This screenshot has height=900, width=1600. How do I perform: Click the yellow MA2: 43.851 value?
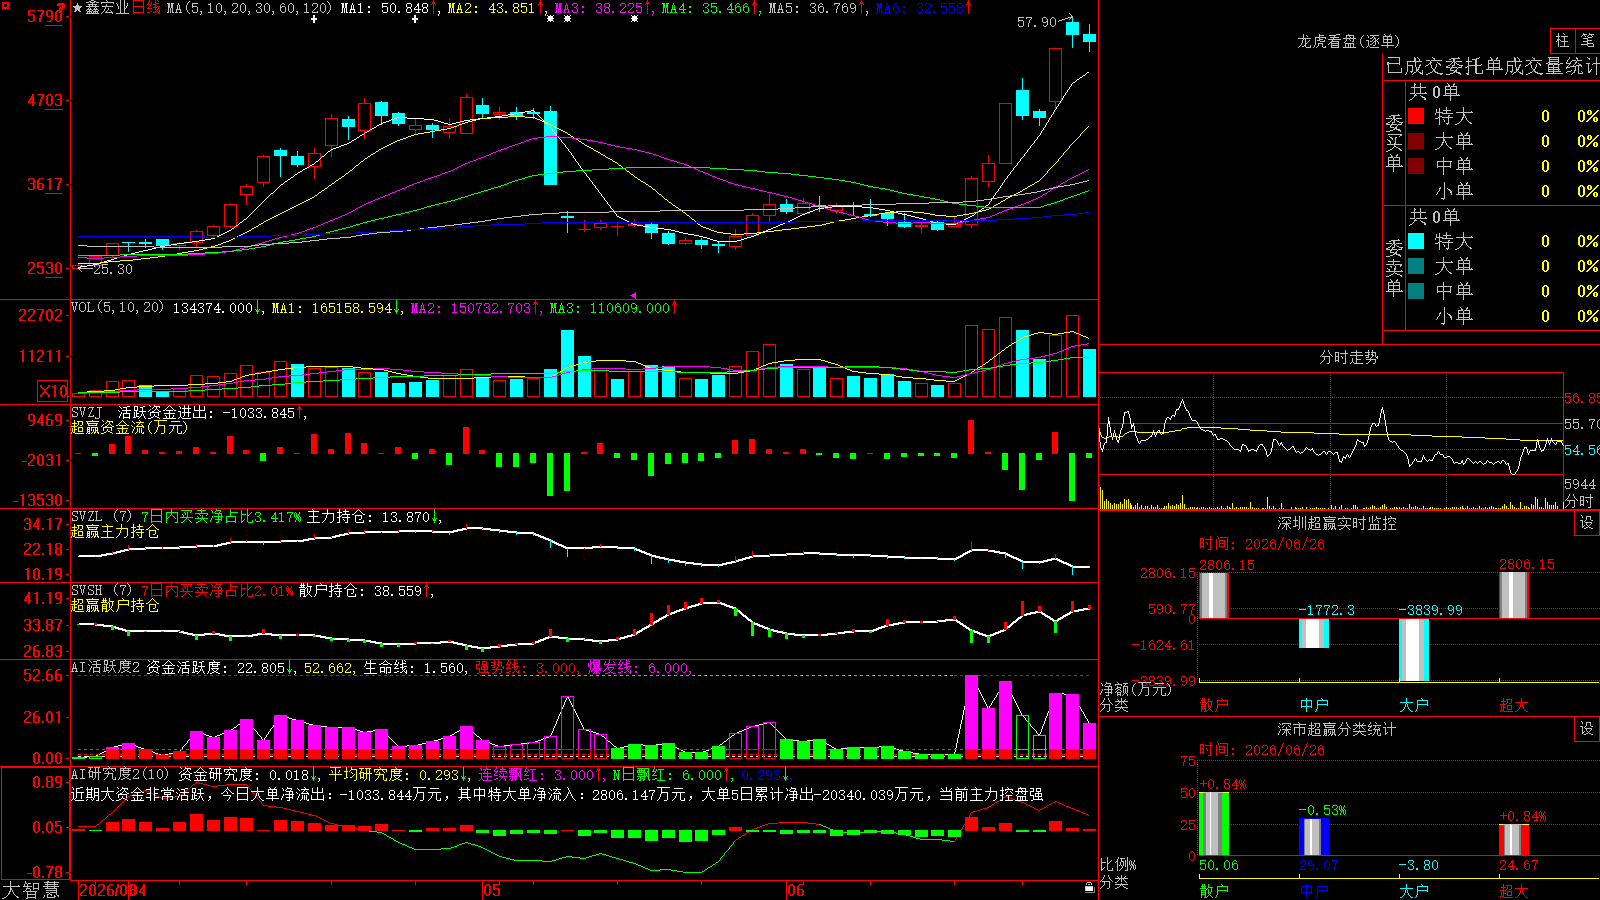click(494, 8)
